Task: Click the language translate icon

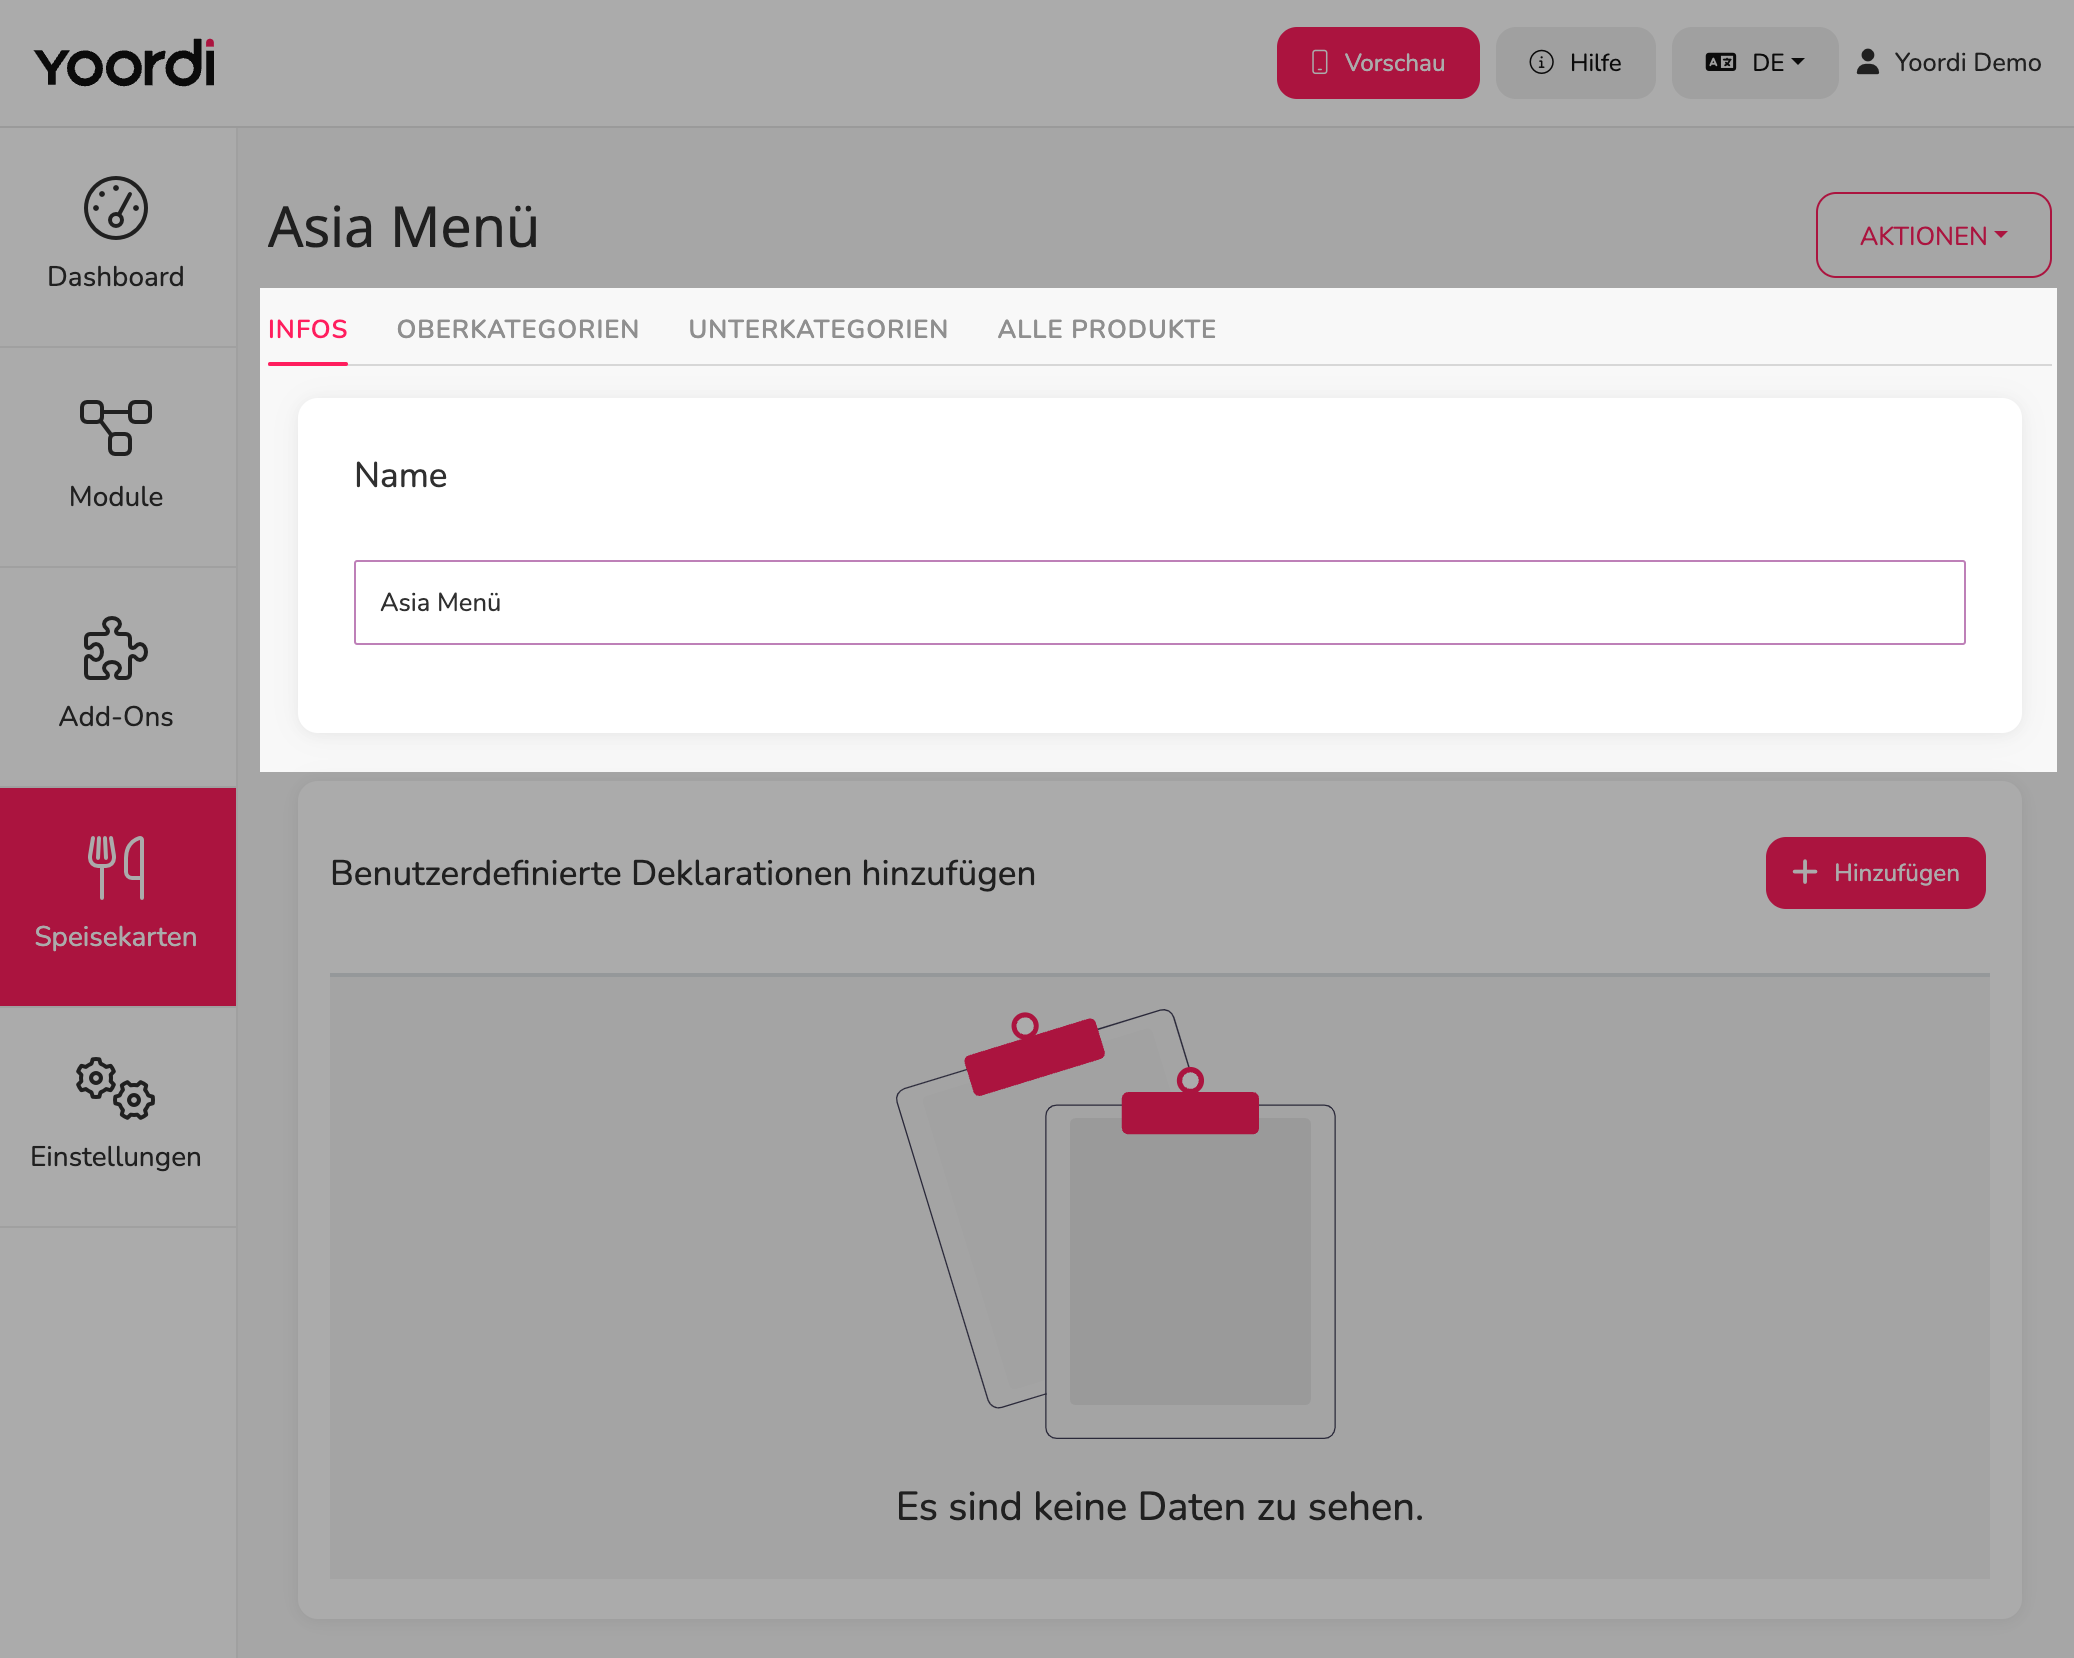Action: (x=1721, y=62)
